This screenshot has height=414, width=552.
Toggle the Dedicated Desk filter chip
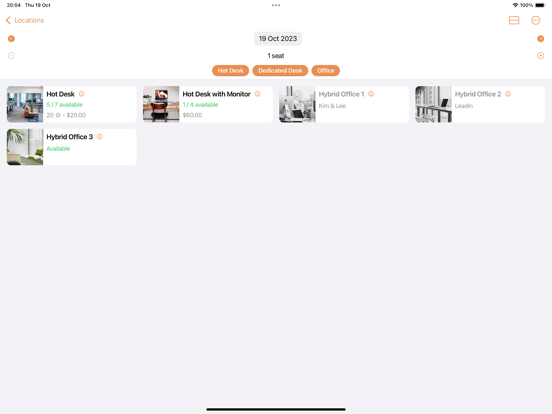[x=280, y=70]
